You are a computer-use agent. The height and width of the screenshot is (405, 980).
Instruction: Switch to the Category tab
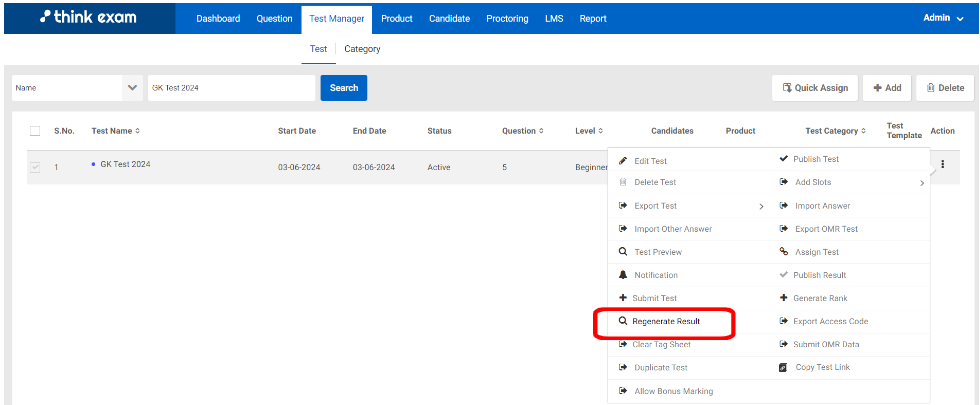click(x=362, y=49)
